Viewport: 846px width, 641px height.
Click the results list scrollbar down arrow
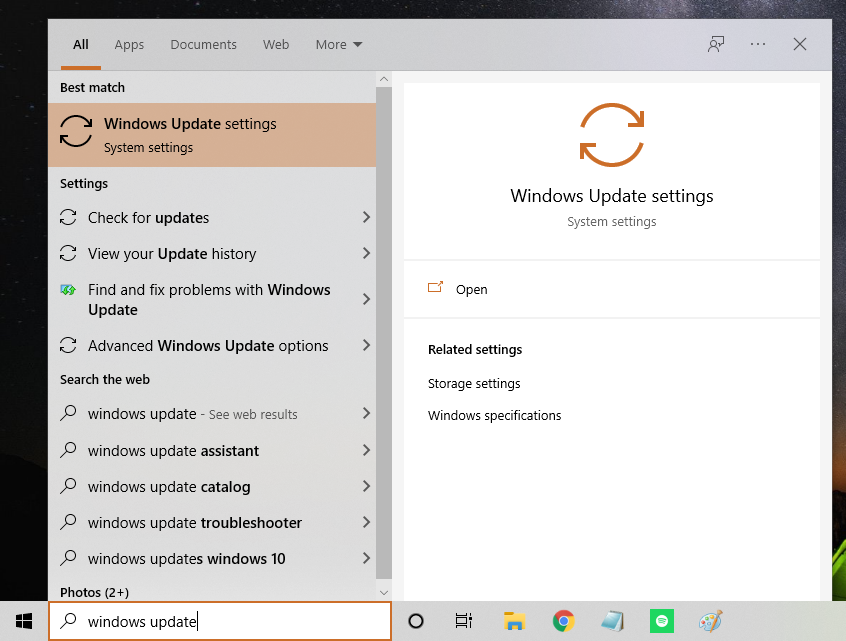coord(384,592)
